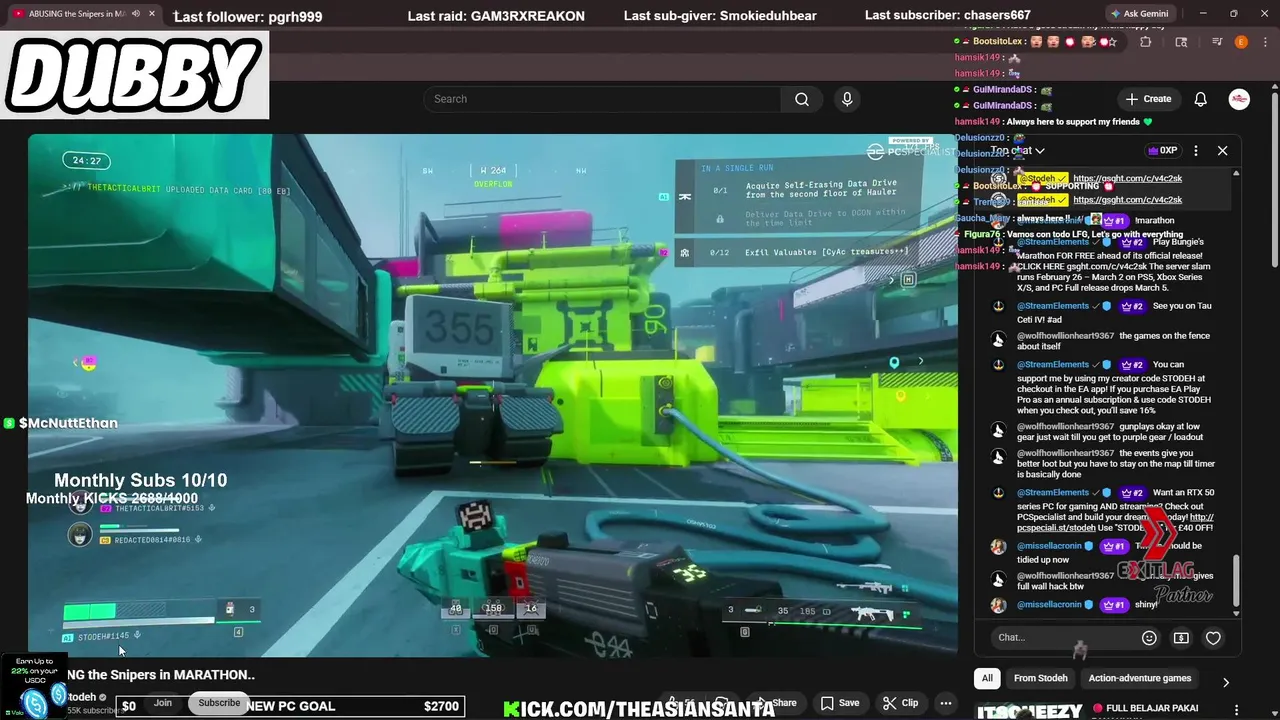
Task: Click the Subscribe button
Action: 219,703
